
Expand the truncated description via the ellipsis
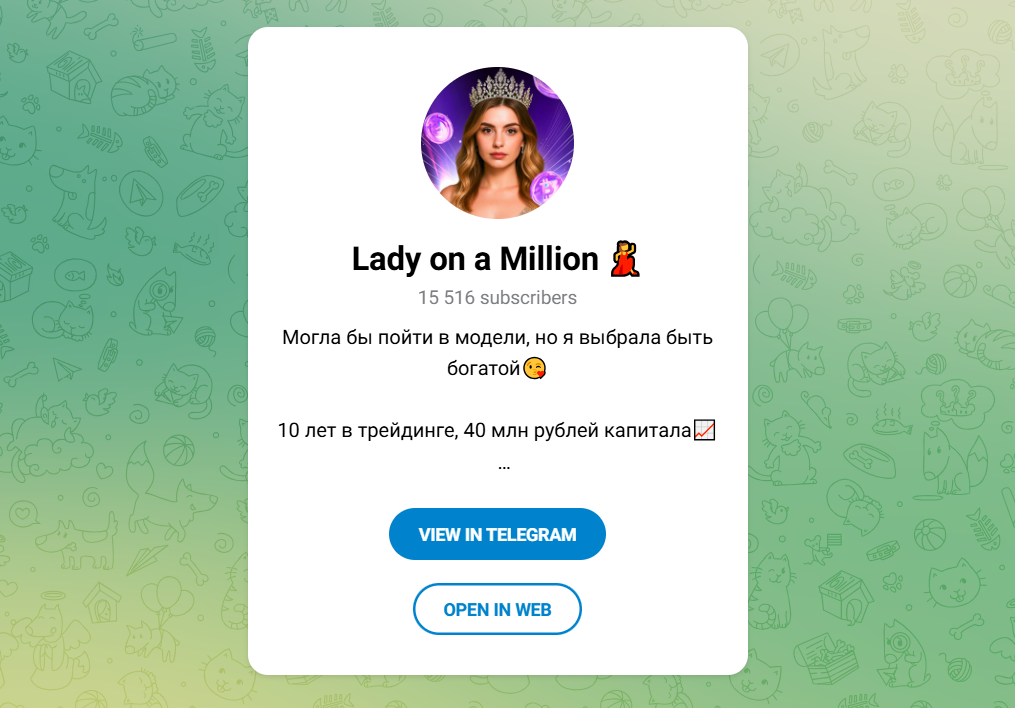tap(504, 465)
